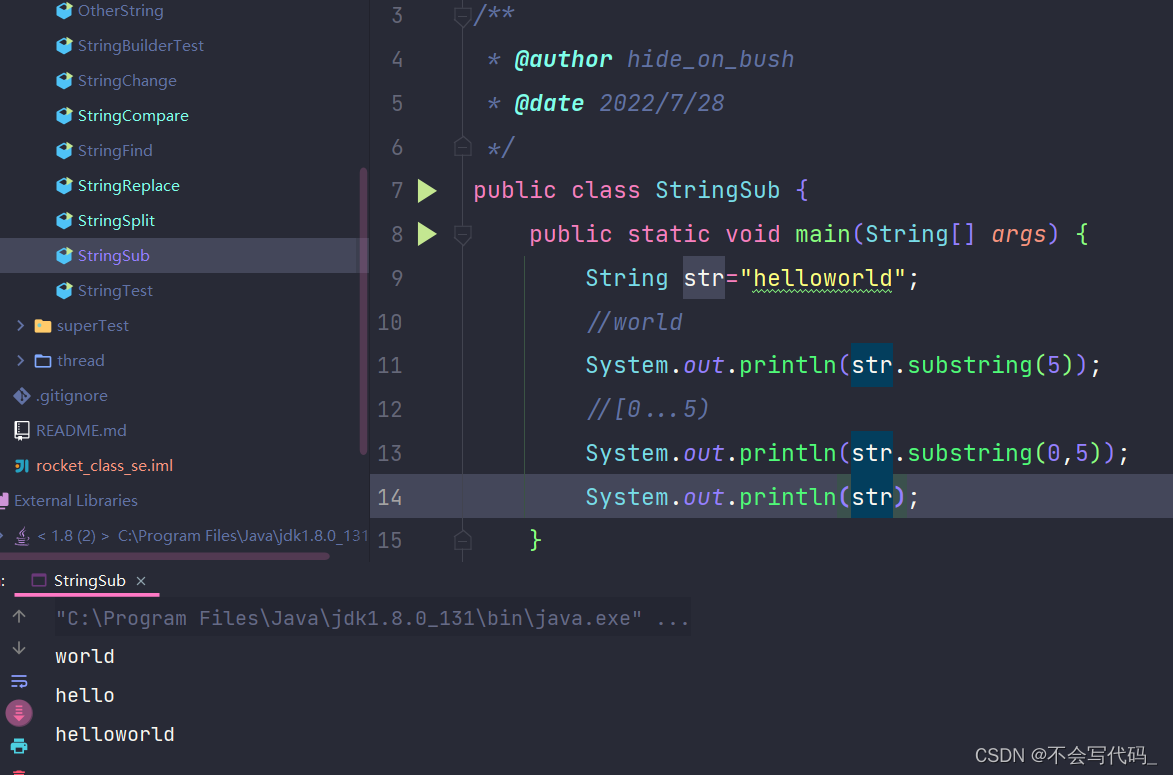Viewport: 1173px width, 775px height.
Task: Open StringReplace class file
Action: tap(129, 186)
